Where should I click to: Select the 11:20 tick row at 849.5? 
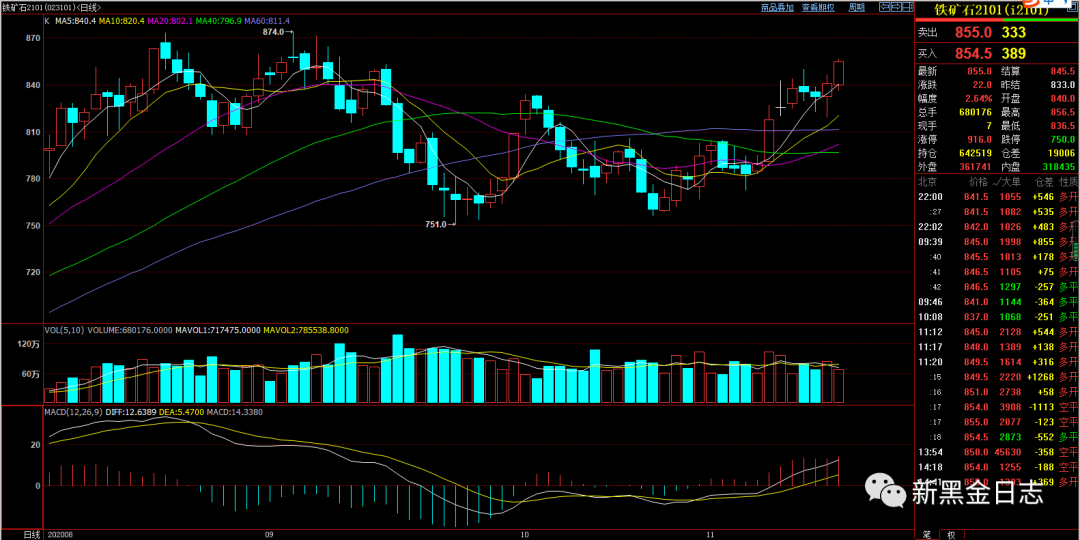997,362
